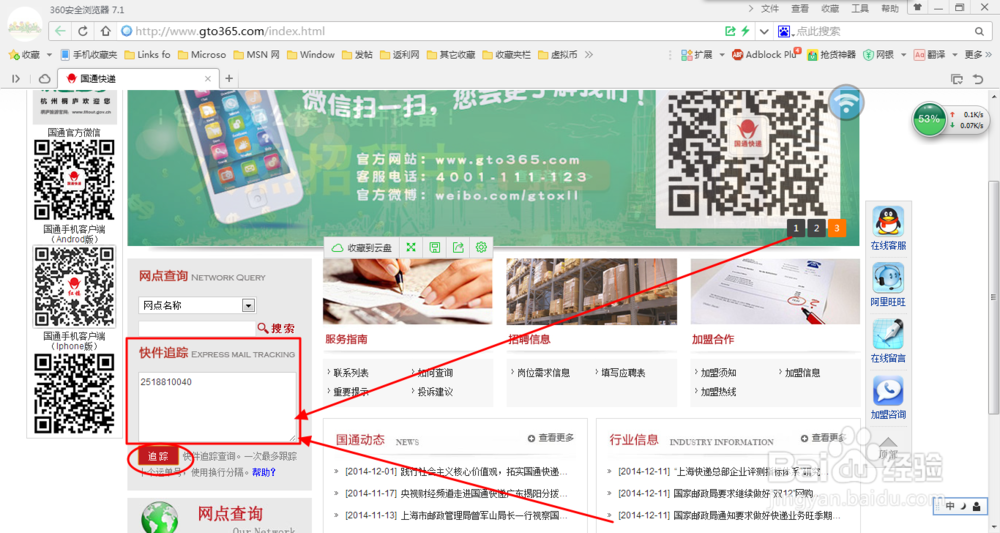Click the 翻译 translate extension
The image size is (1000, 533).
point(929,55)
